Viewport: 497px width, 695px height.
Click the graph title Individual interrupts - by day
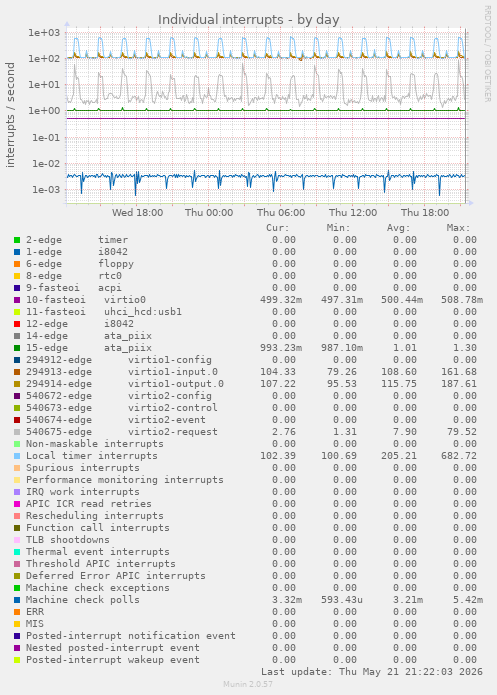point(249,20)
